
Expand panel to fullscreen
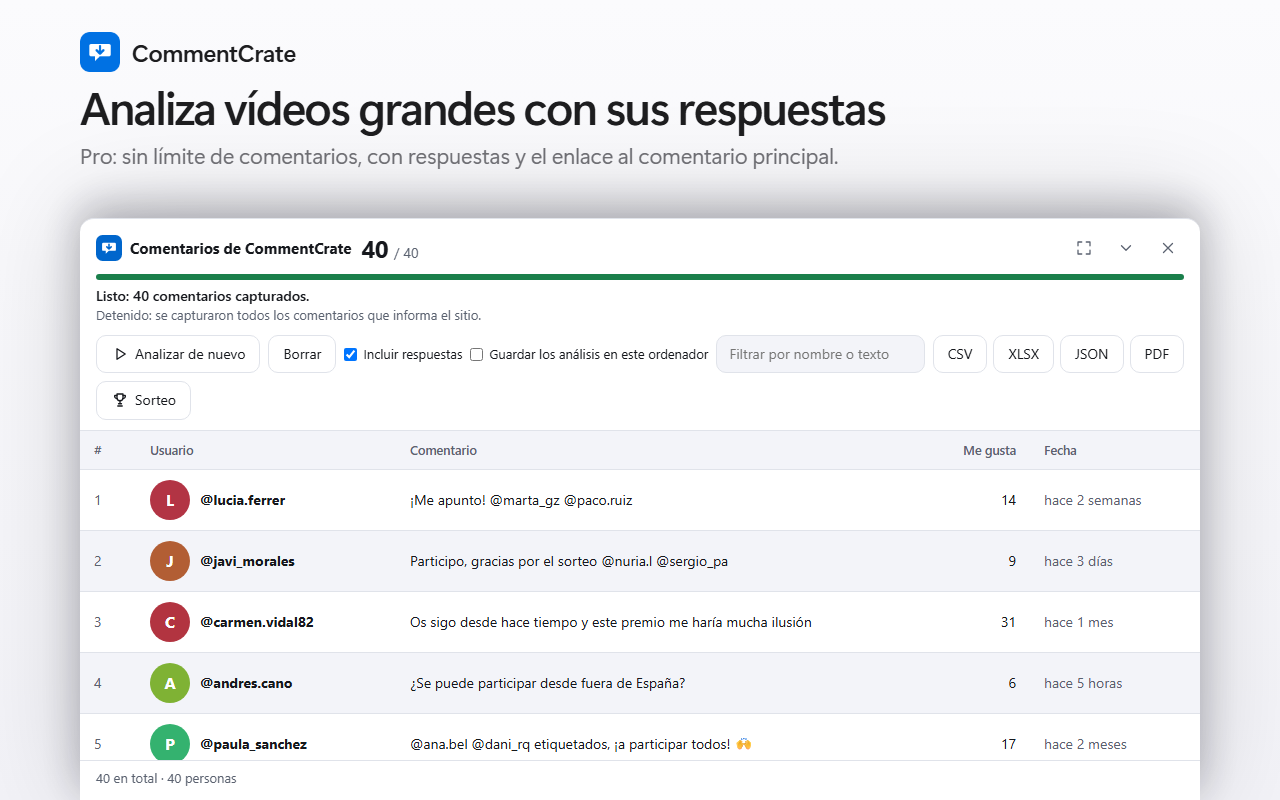coord(1084,248)
